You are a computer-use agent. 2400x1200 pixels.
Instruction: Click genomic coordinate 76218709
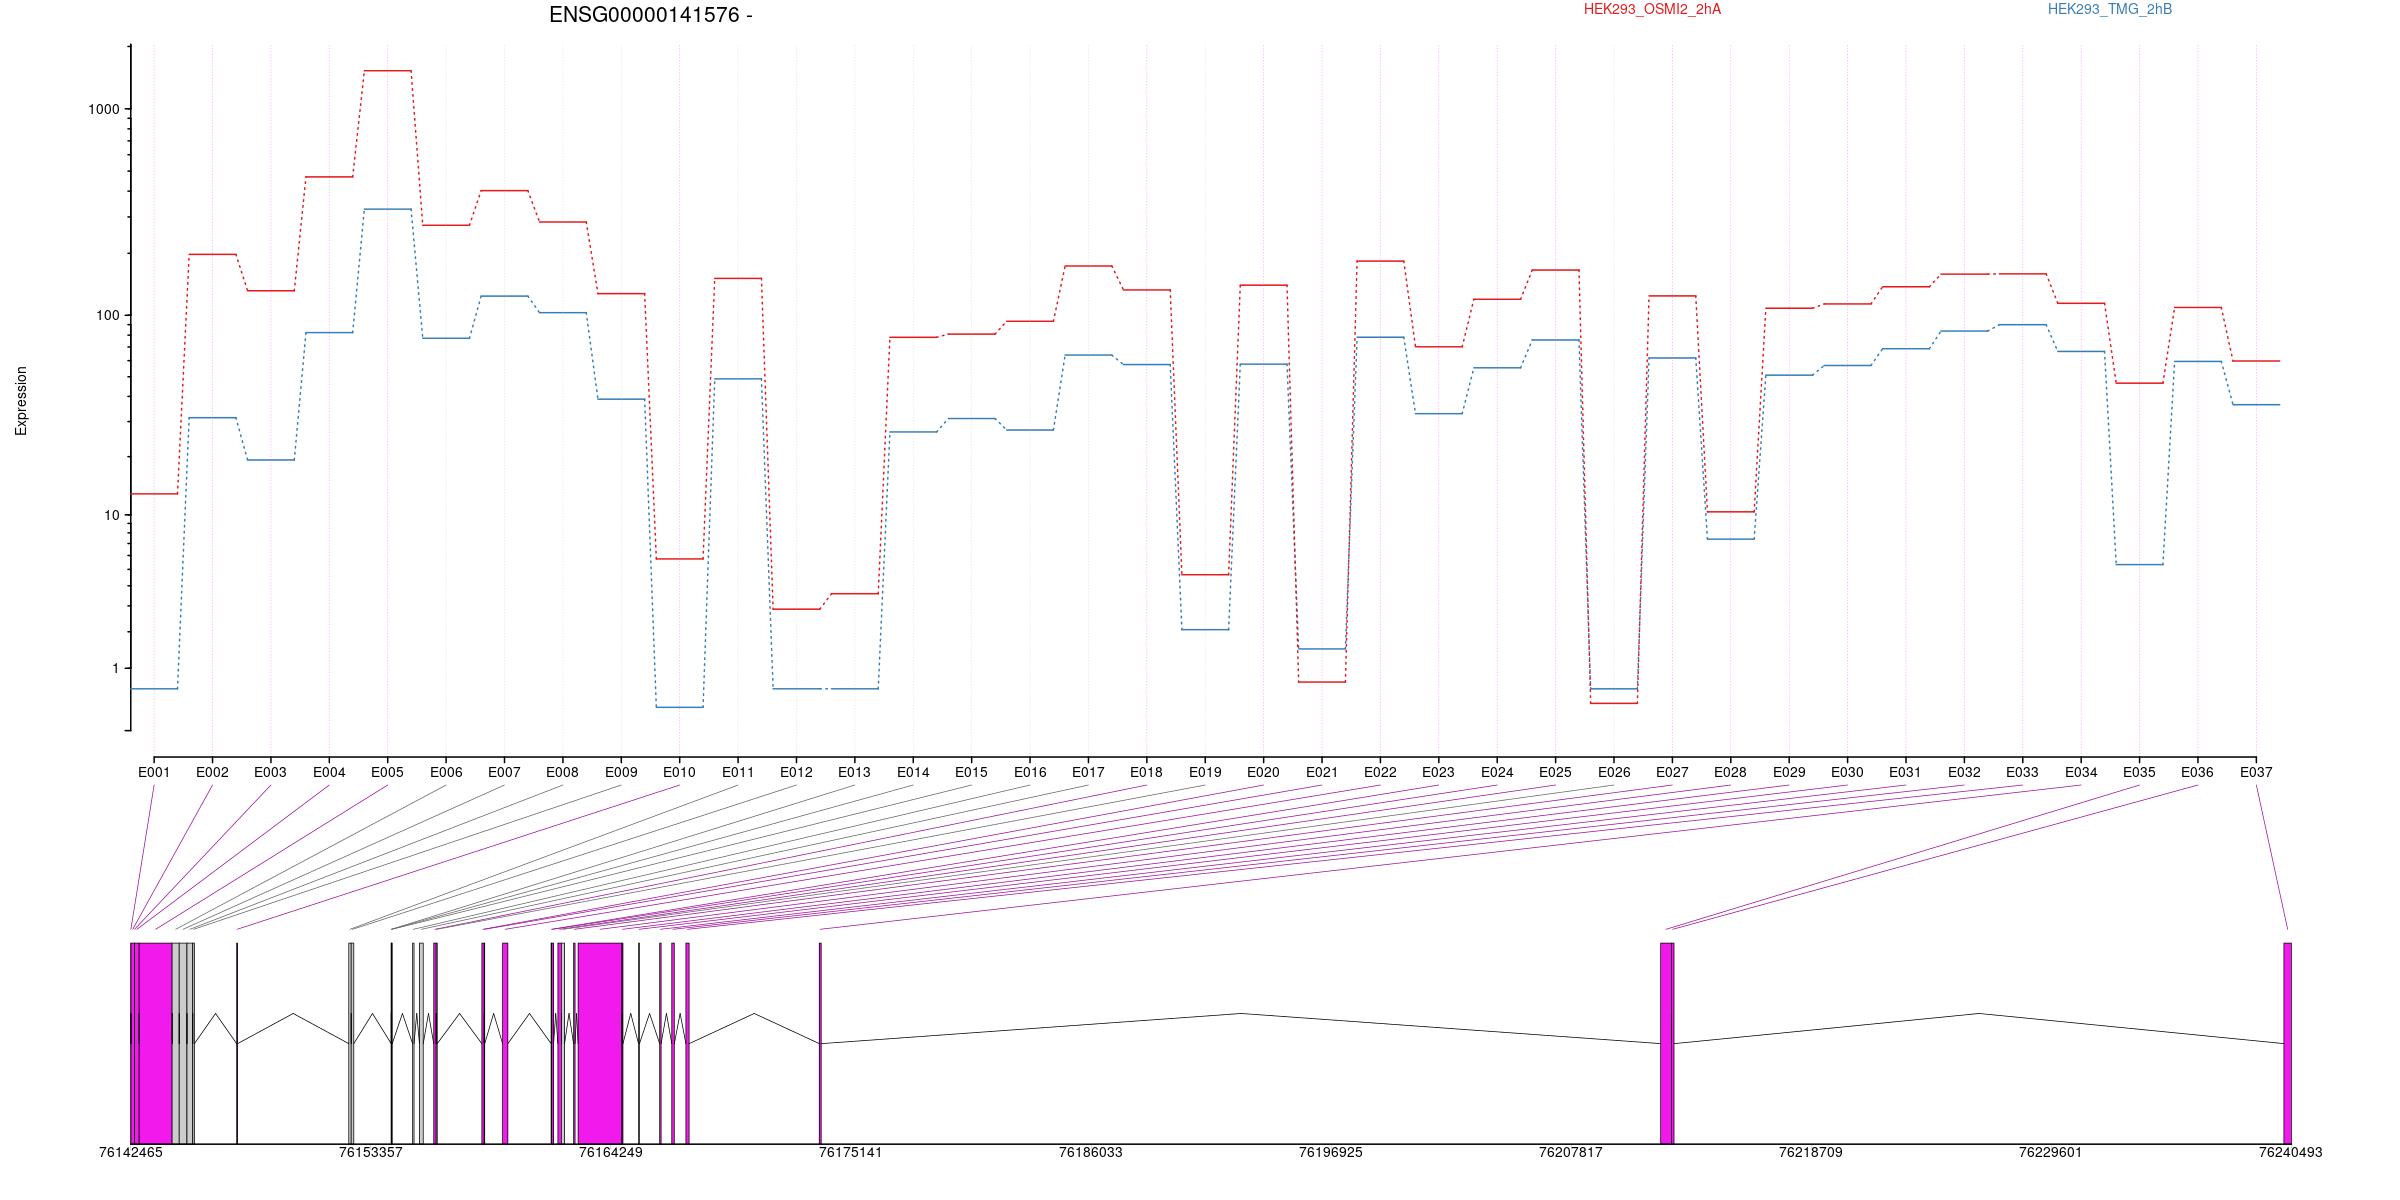point(1811,1153)
